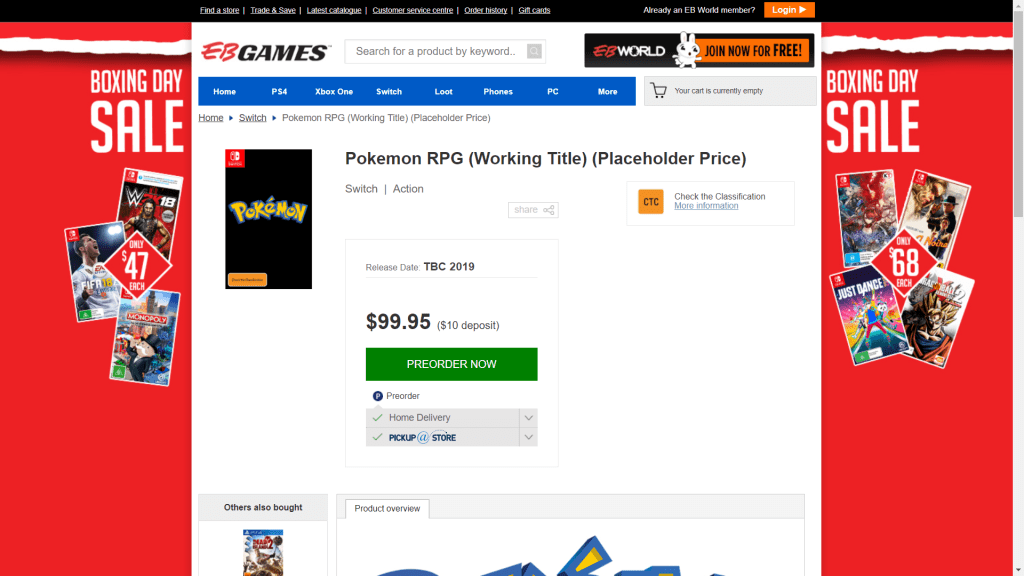
Task: Expand the Pickup at Store chevron
Action: [x=528, y=437]
